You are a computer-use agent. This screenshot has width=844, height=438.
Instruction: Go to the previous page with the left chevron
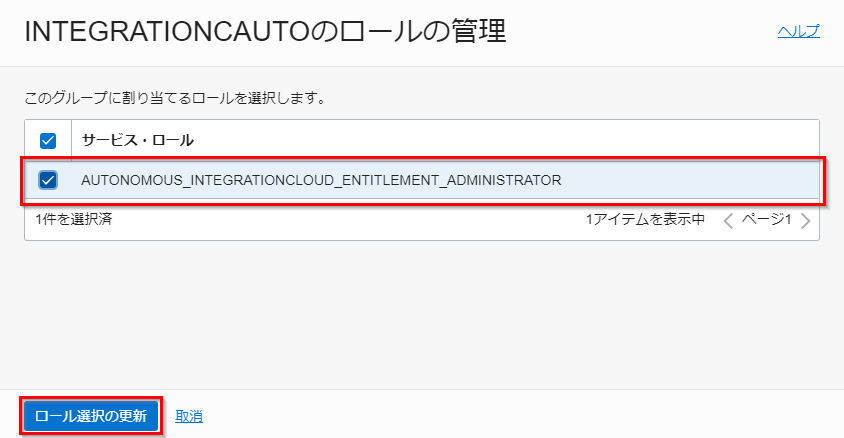[x=728, y=221]
